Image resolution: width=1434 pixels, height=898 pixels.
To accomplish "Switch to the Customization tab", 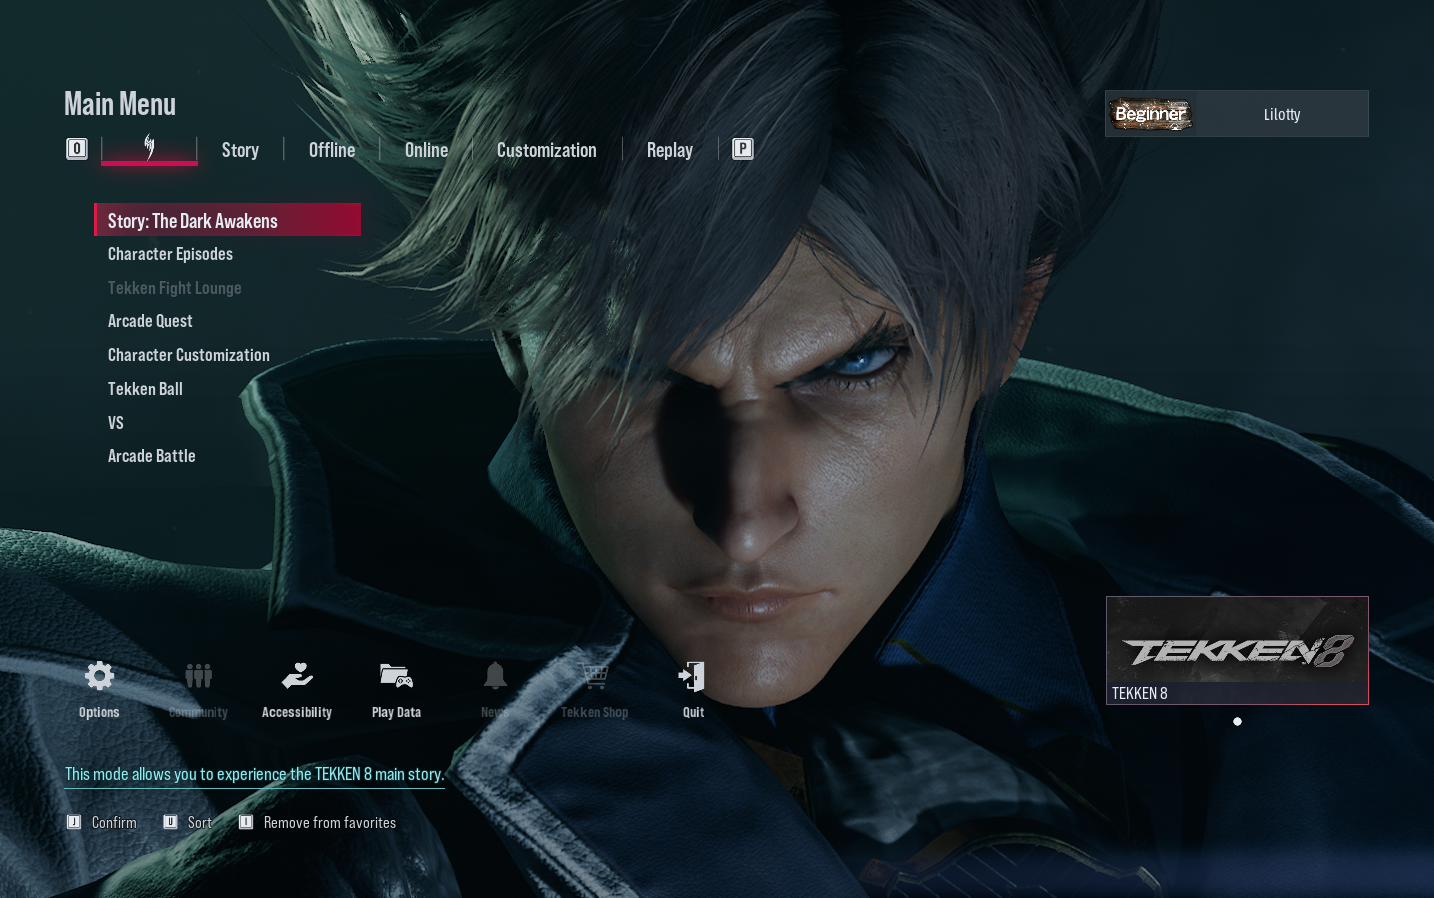I will click(x=546, y=150).
